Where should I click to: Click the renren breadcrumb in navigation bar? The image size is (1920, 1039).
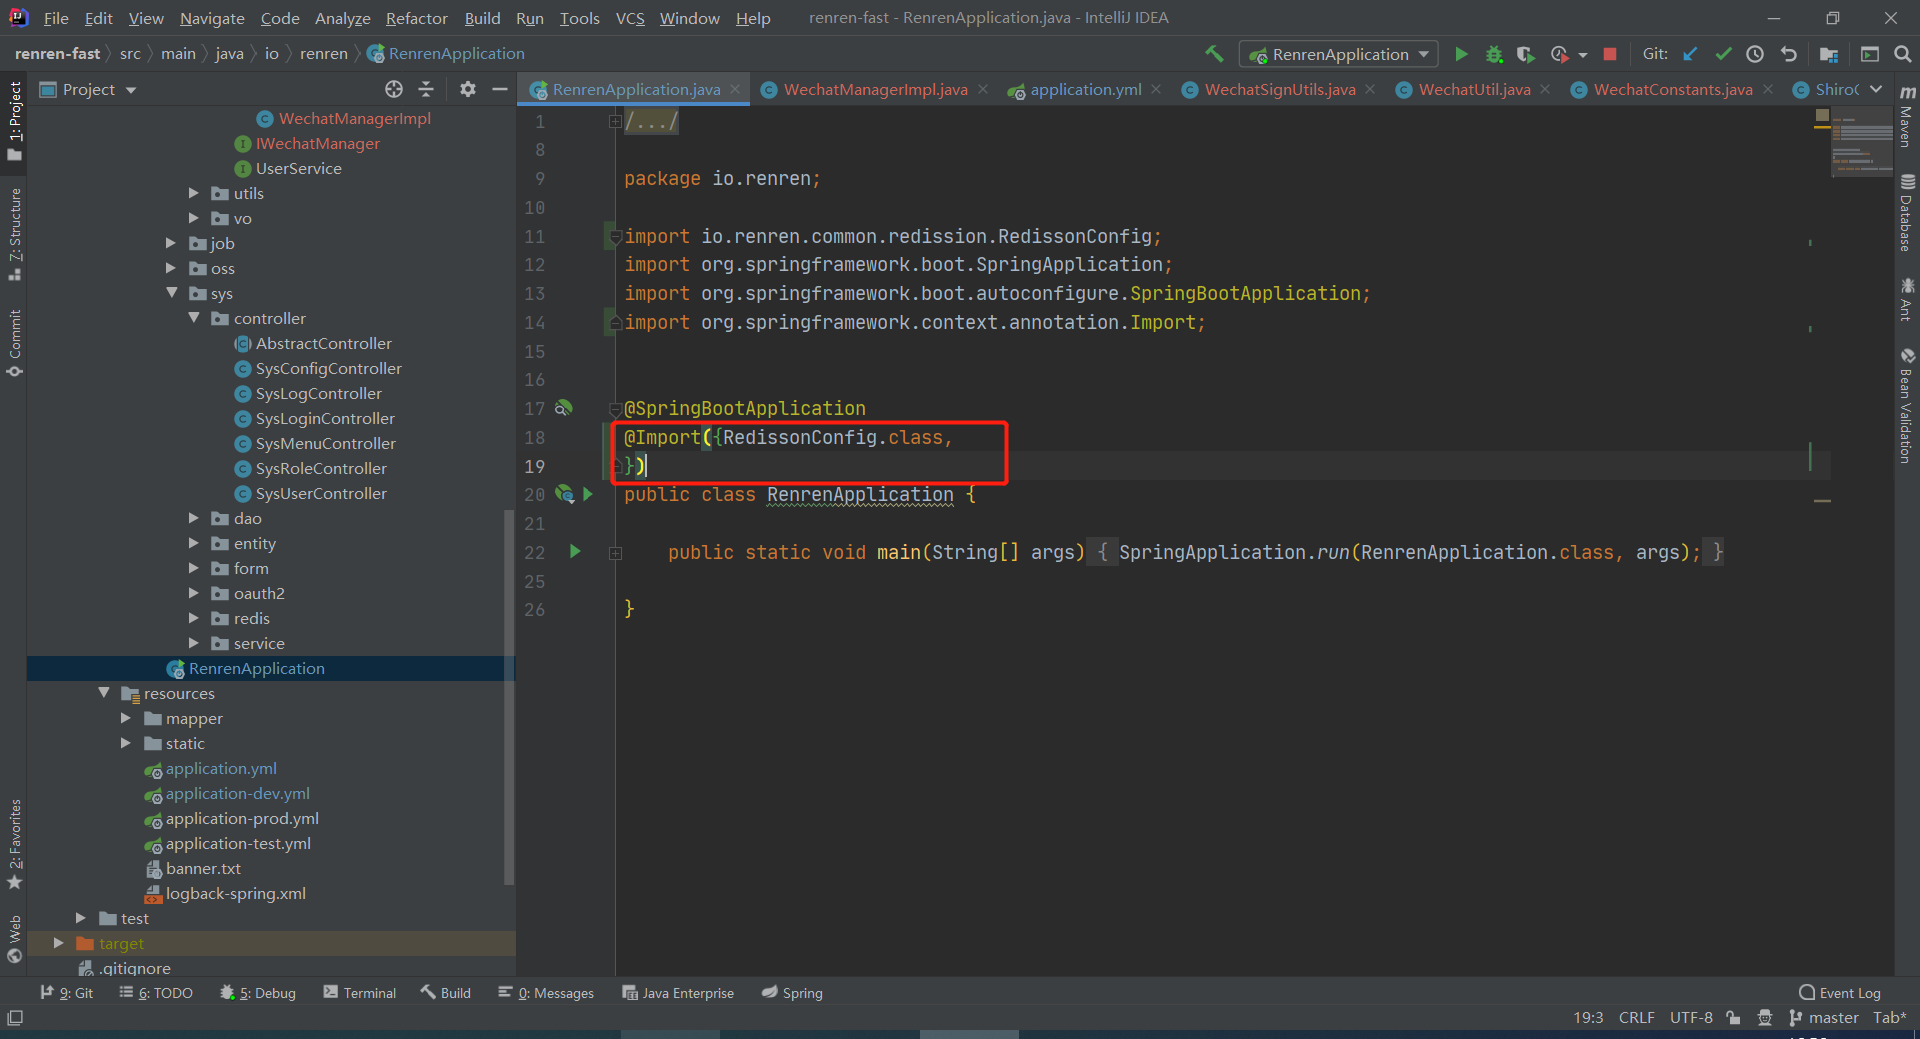tap(324, 54)
